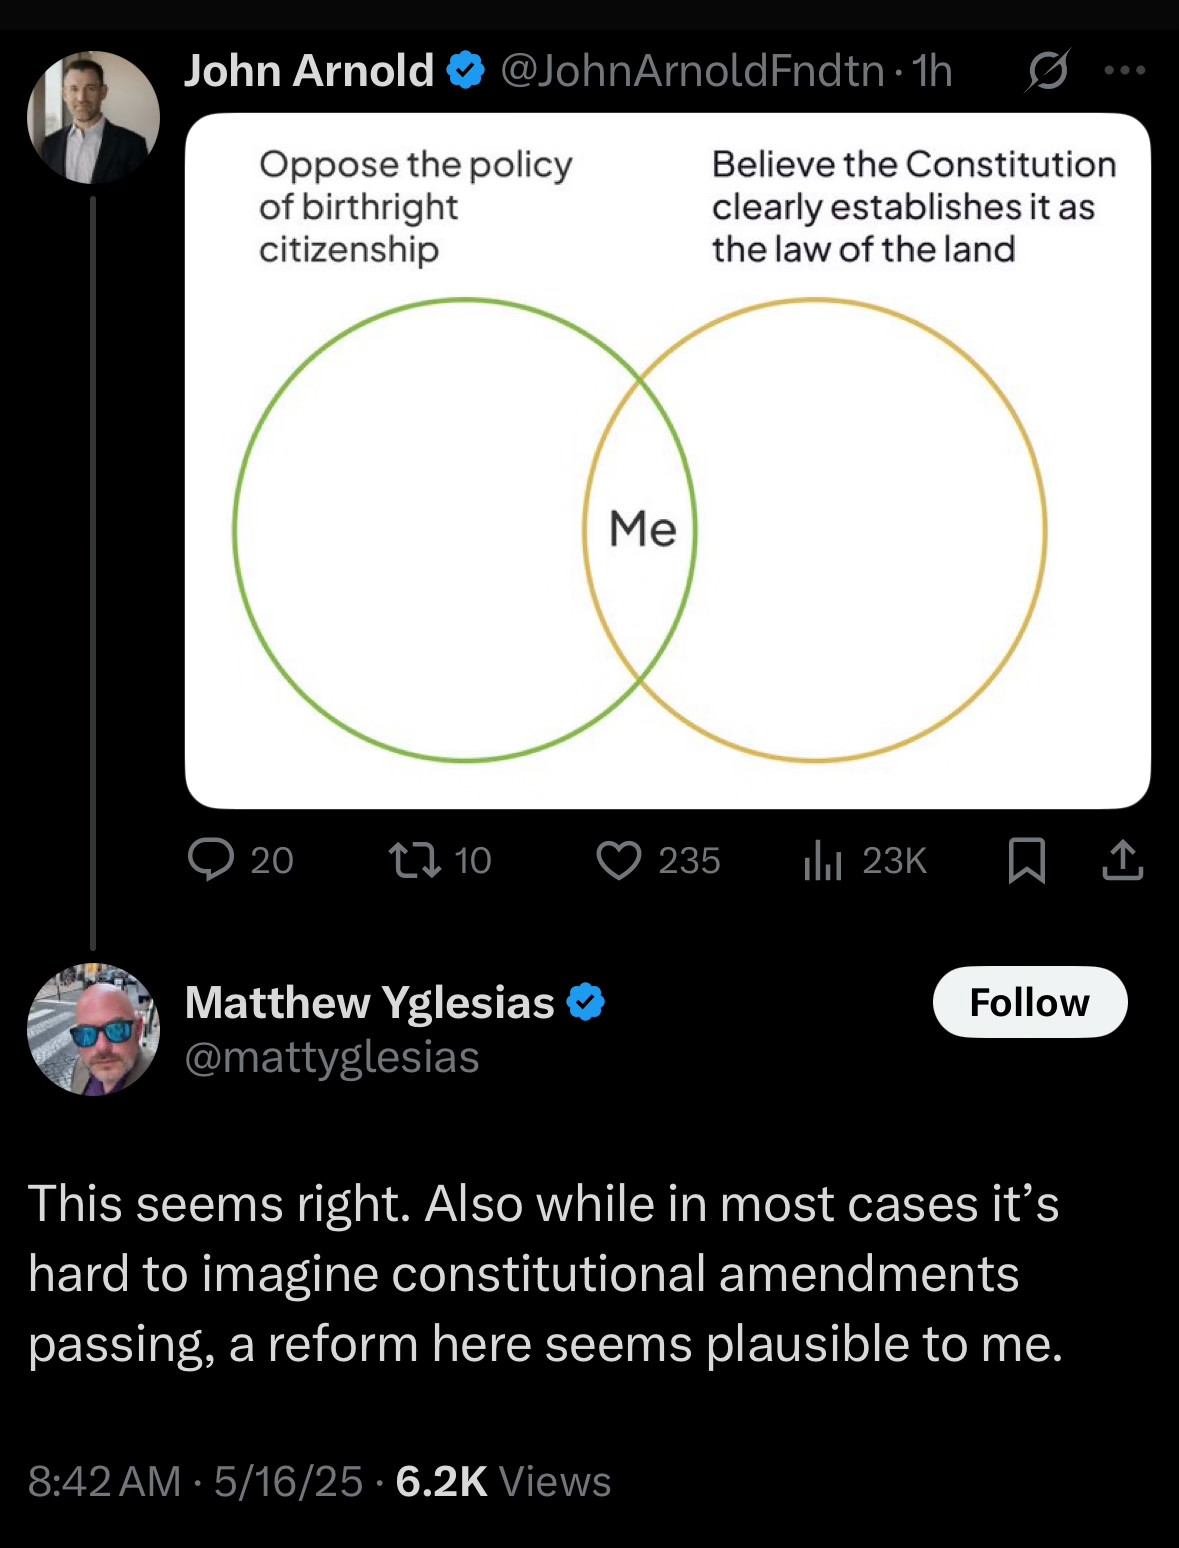Click John Arnold's blue verified badge
Viewport: 1179px width, 1548px height.
465,71
